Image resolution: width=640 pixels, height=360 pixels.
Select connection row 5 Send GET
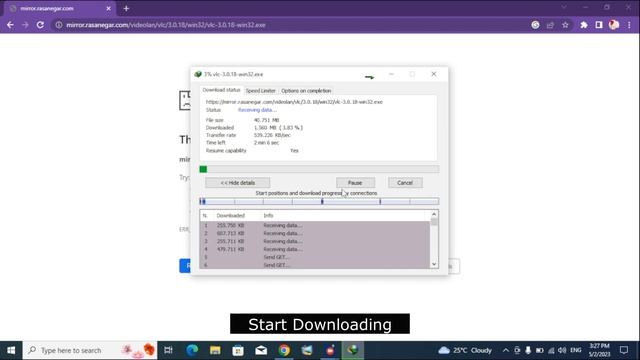(x=314, y=257)
